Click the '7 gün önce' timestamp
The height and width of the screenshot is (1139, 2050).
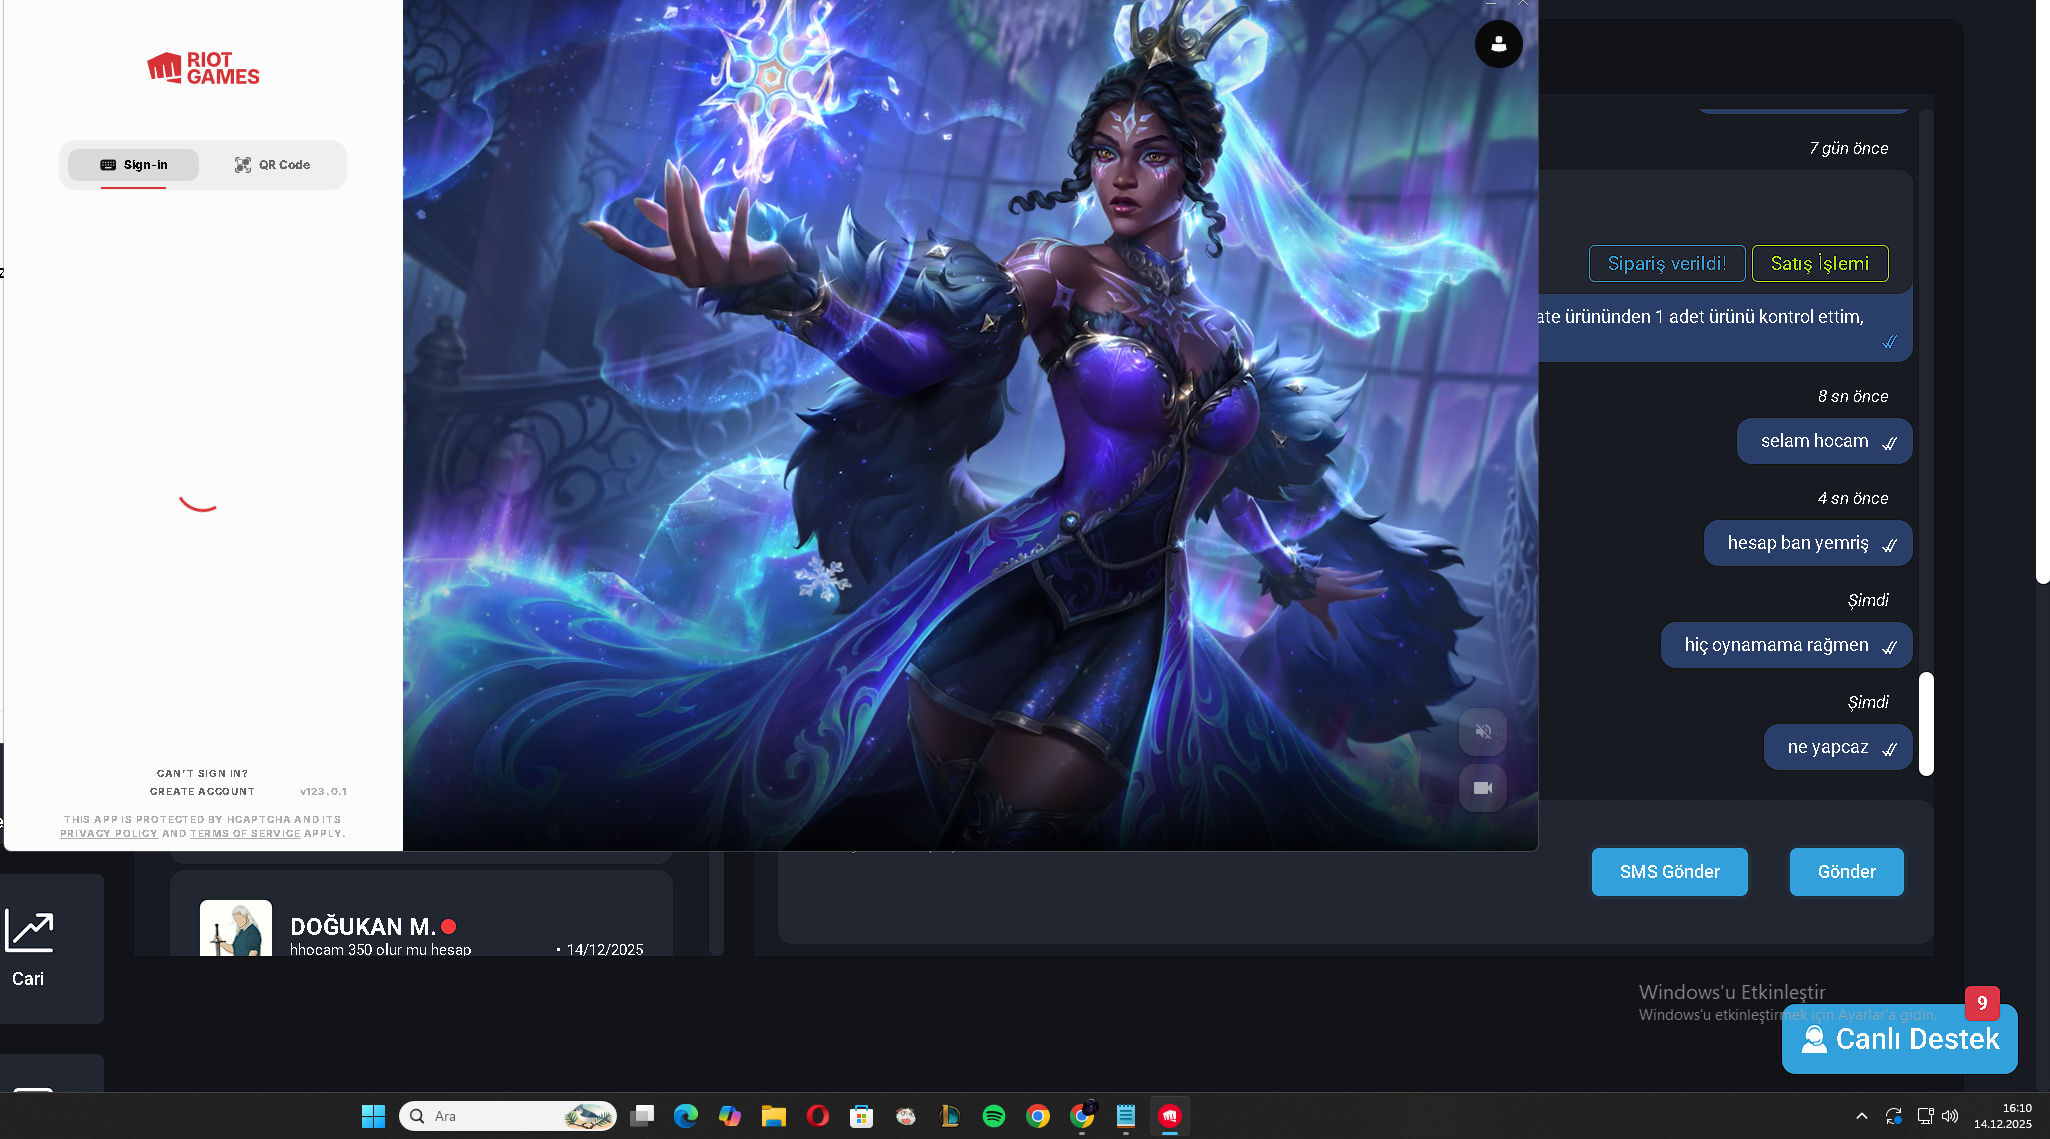coord(1849,148)
